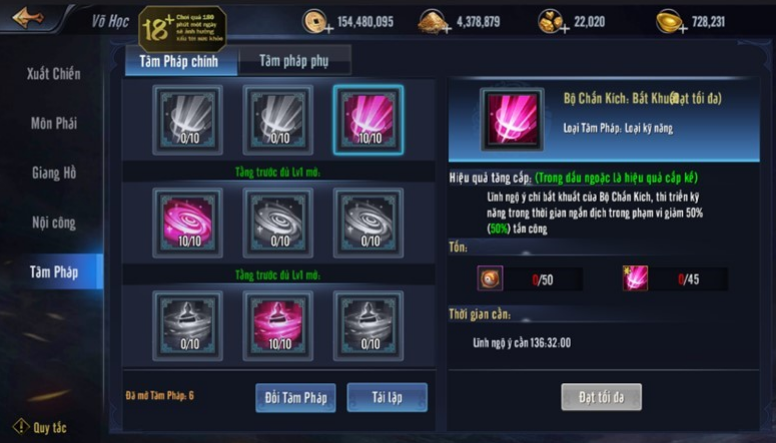The image size is (776, 443).
Task: Tap the back arrow icon
Action: 28,18
